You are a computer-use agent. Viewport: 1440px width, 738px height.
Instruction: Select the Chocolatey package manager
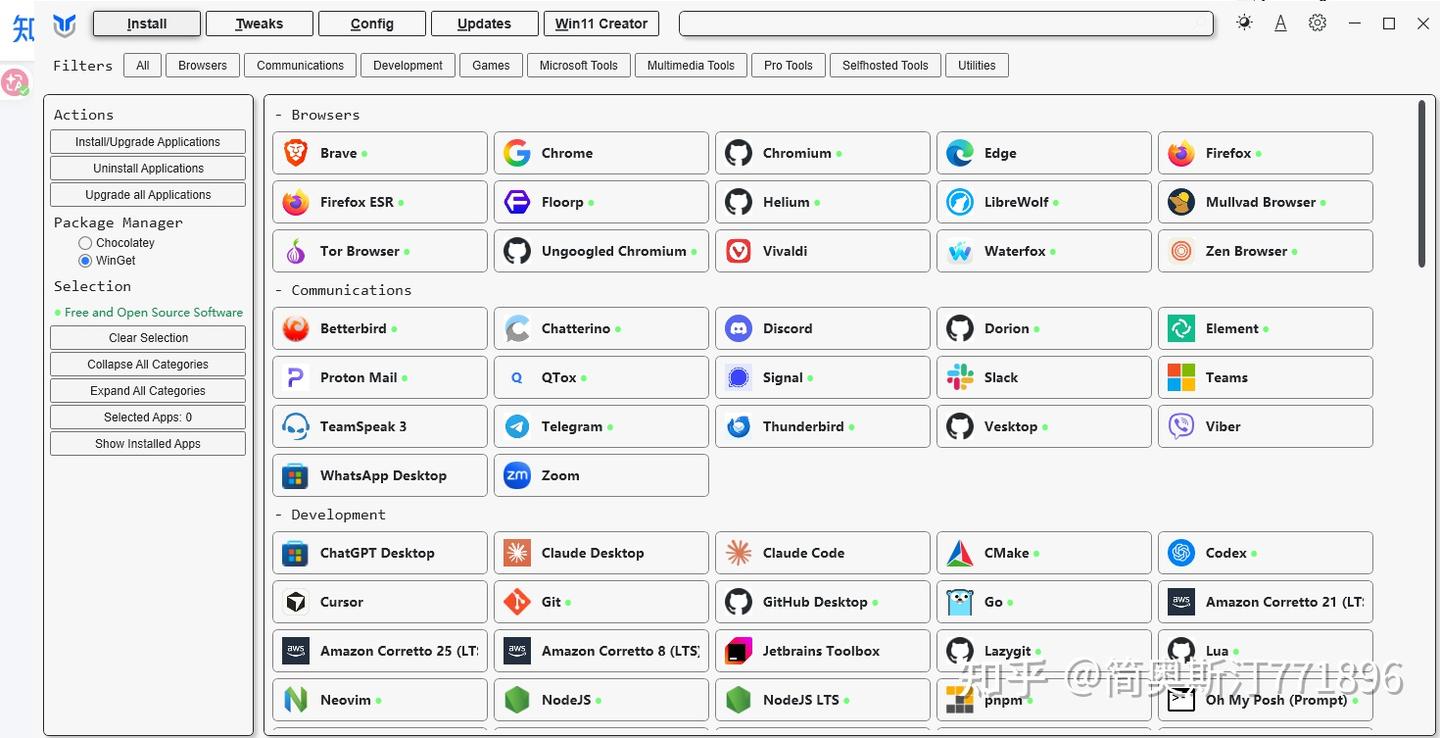pyautogui.click(x=85, y=243)
